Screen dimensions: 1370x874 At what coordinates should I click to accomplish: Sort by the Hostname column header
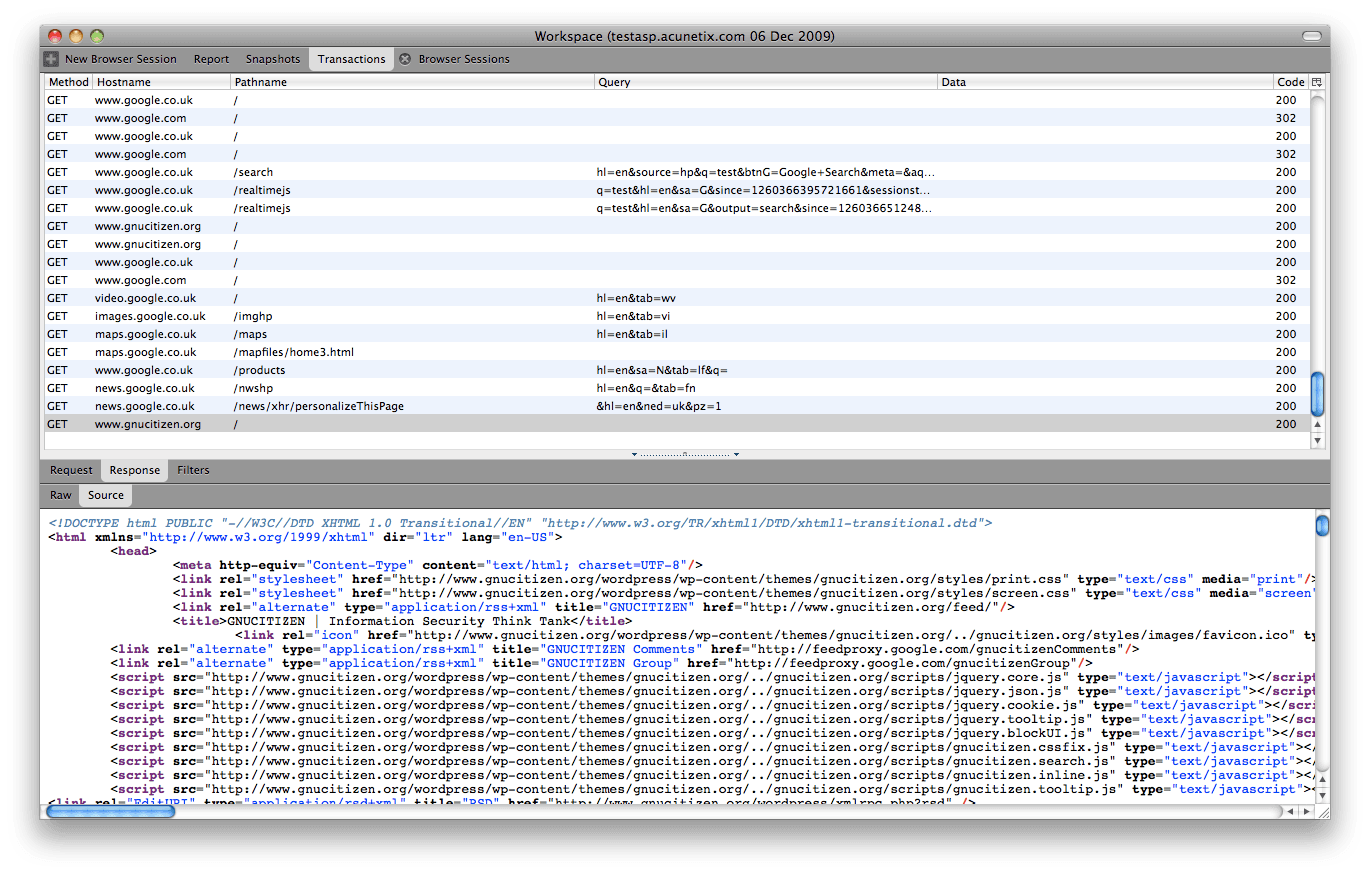(161, 82)
